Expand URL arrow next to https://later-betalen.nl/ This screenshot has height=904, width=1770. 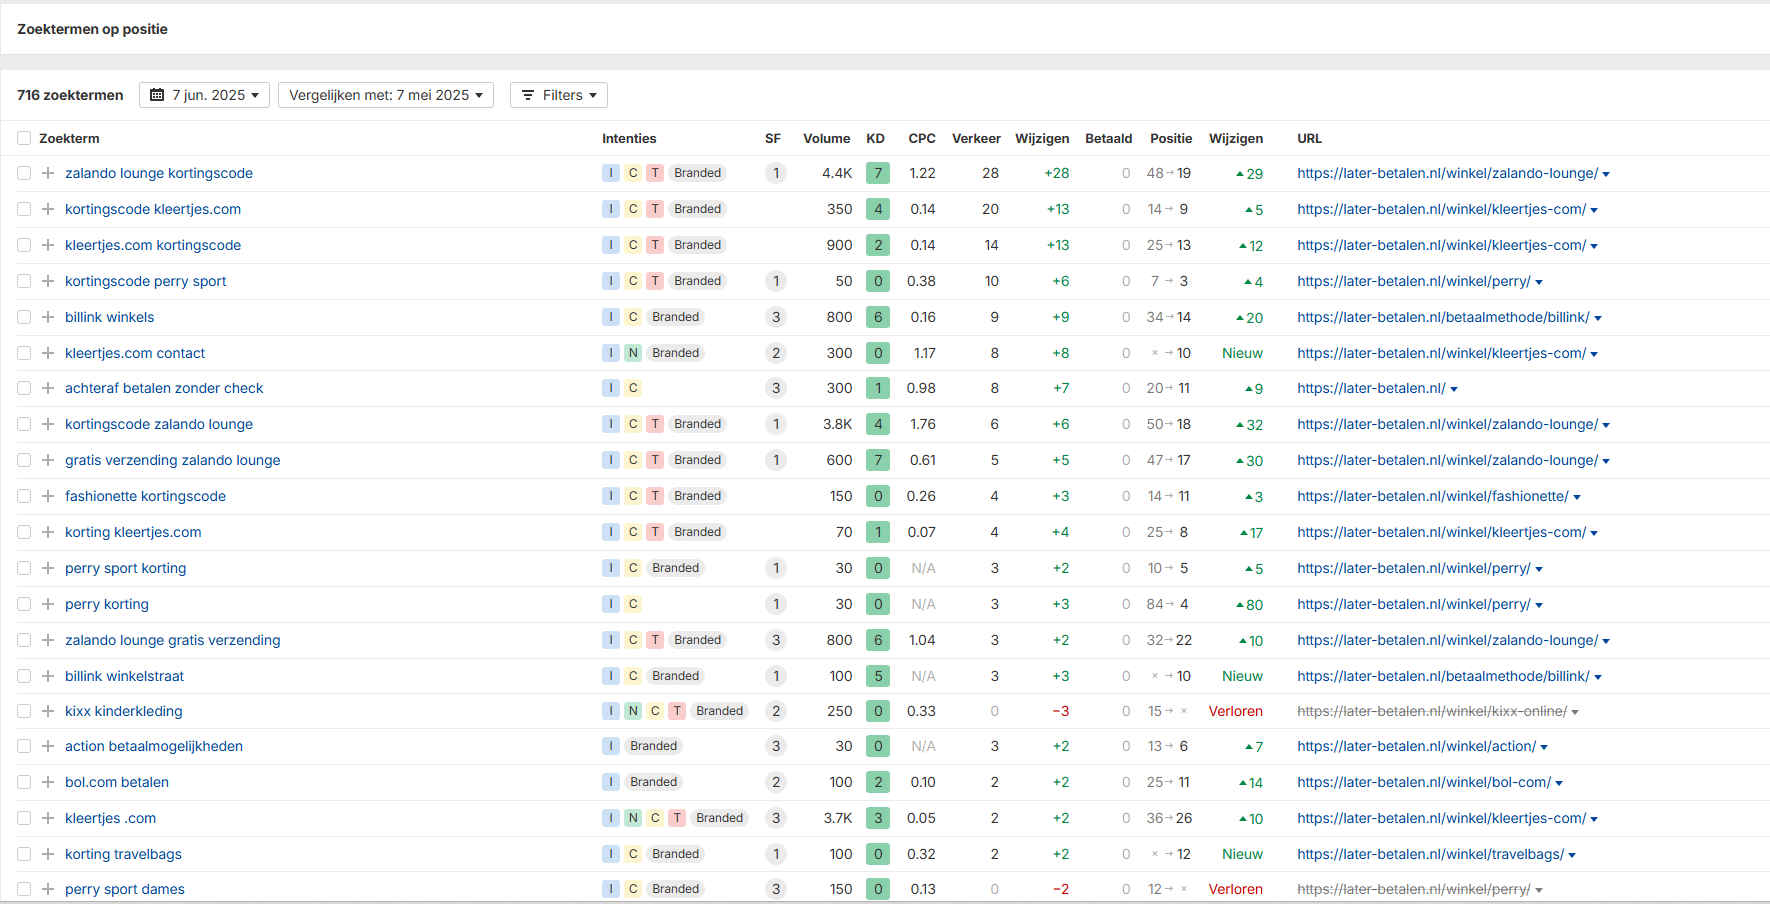(x=1454, y=389)
